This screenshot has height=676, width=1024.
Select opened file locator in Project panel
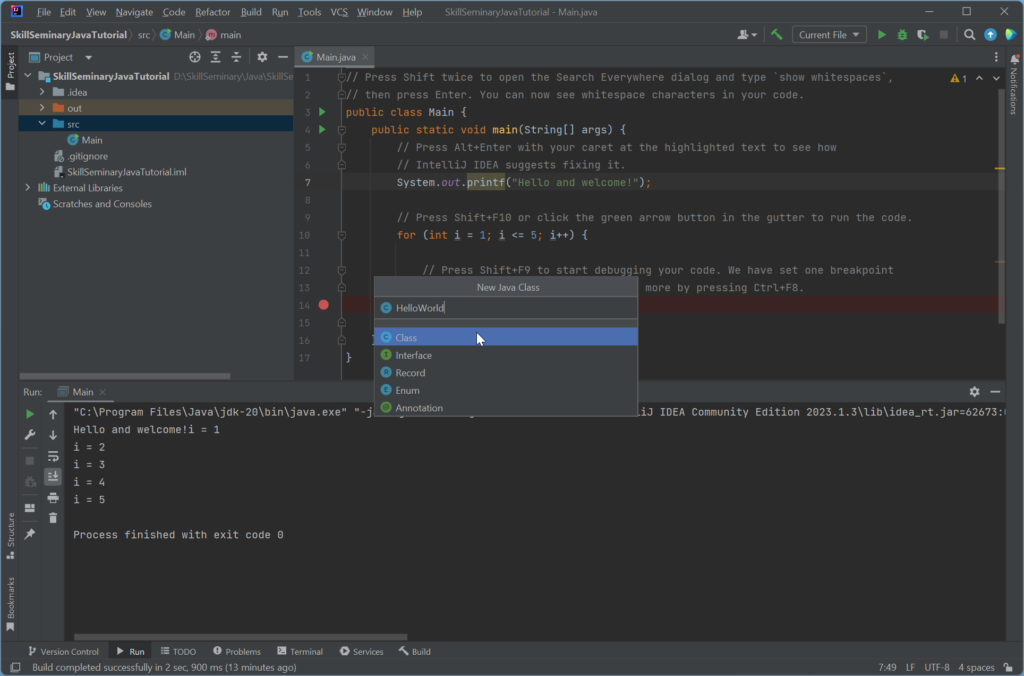pyautogui.click(x=195, y=57)
